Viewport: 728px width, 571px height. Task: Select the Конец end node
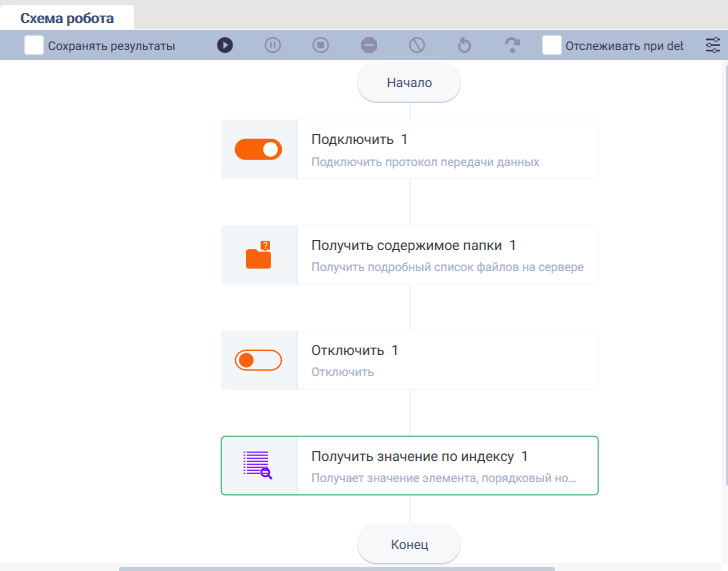point(409,544)
